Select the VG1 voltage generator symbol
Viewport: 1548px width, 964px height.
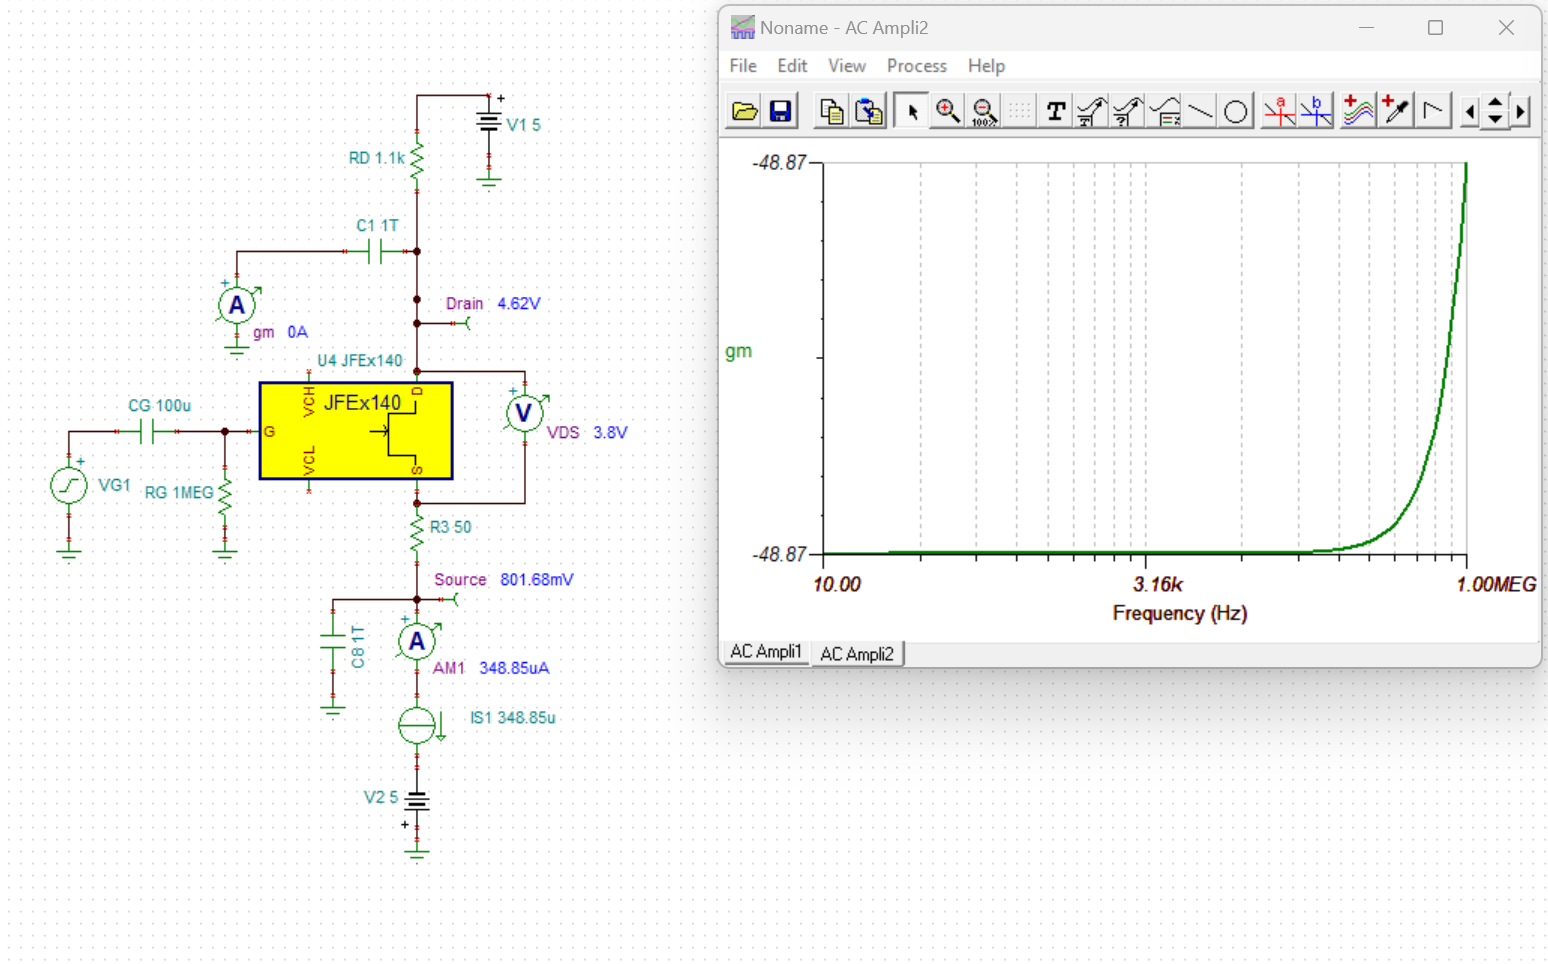click(69, 486)
